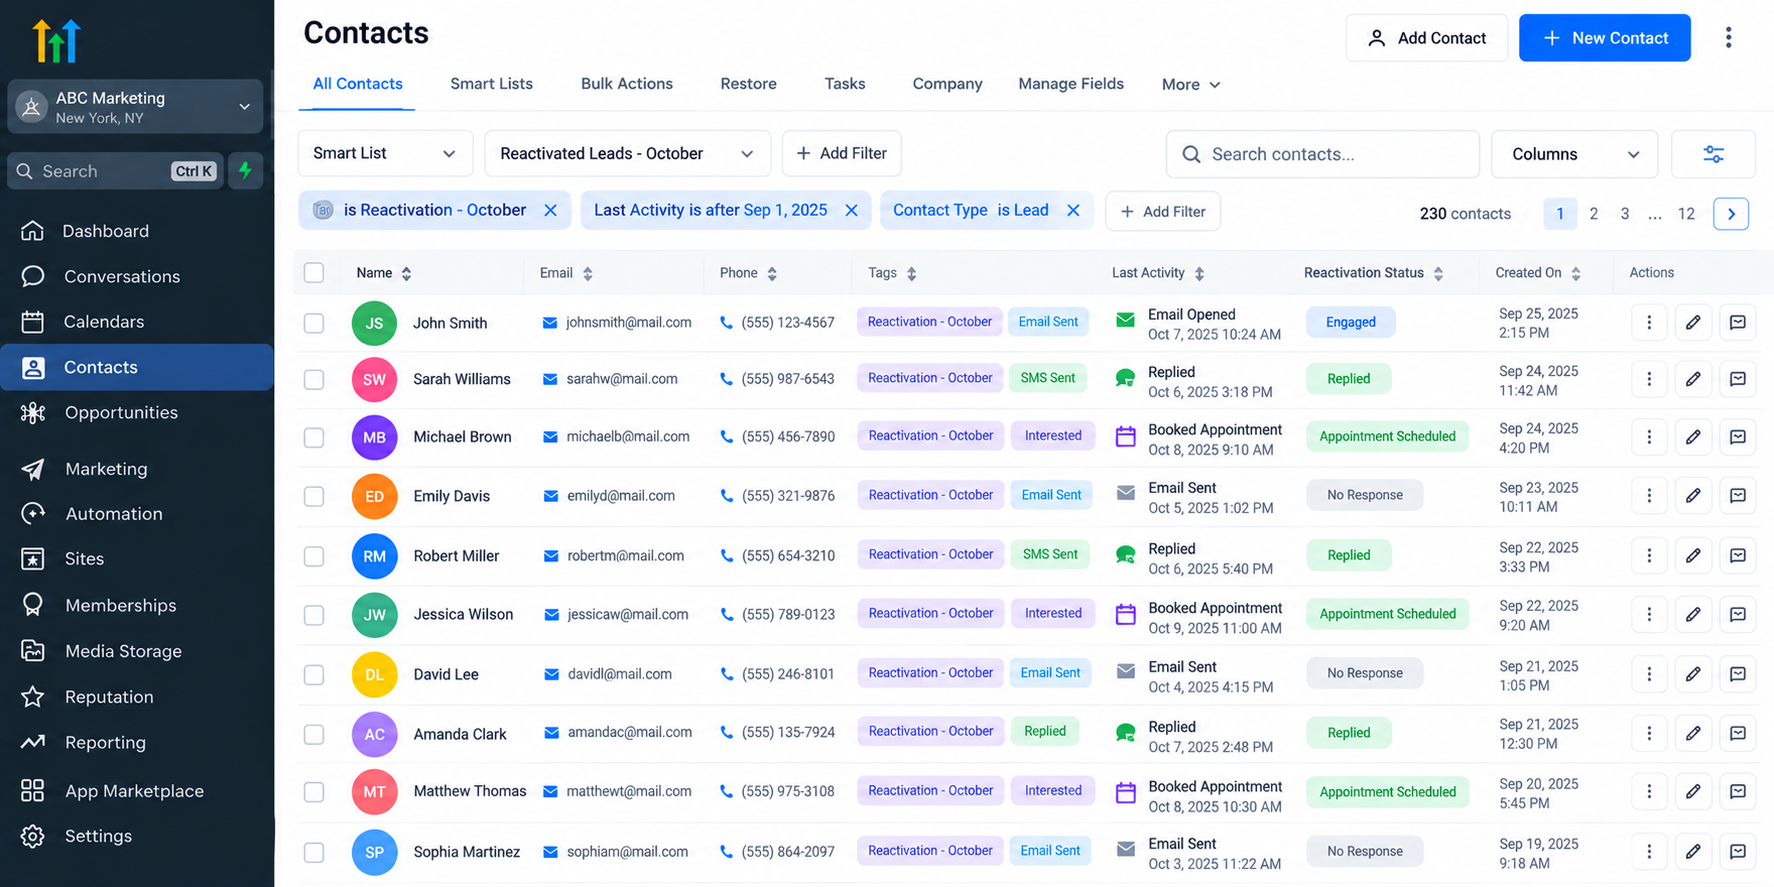
Task: Open the Reactivated Leads - October dropdown
Action: click(x=627, y=153)
